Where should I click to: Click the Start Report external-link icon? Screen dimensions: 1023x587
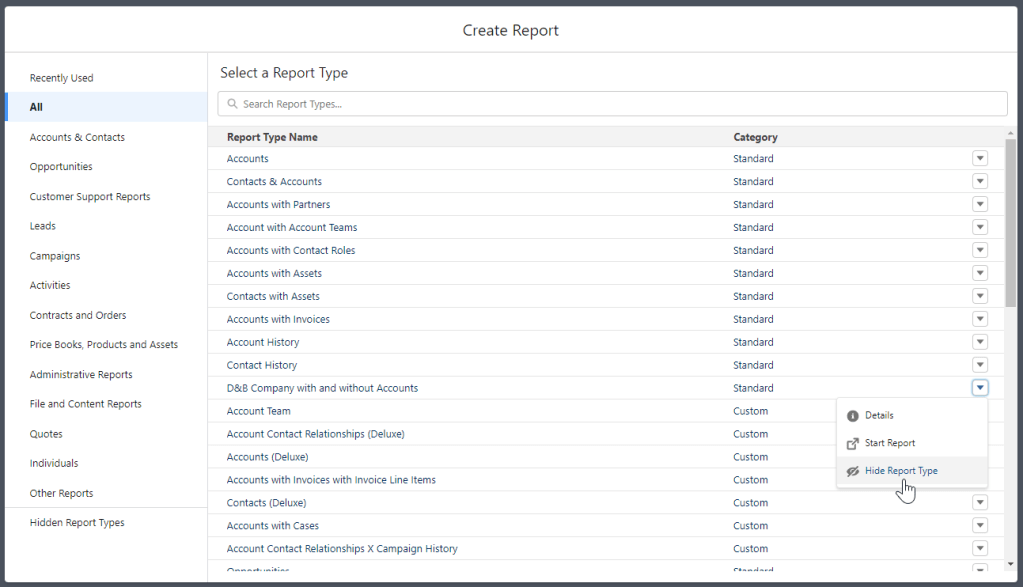[853, 444]
